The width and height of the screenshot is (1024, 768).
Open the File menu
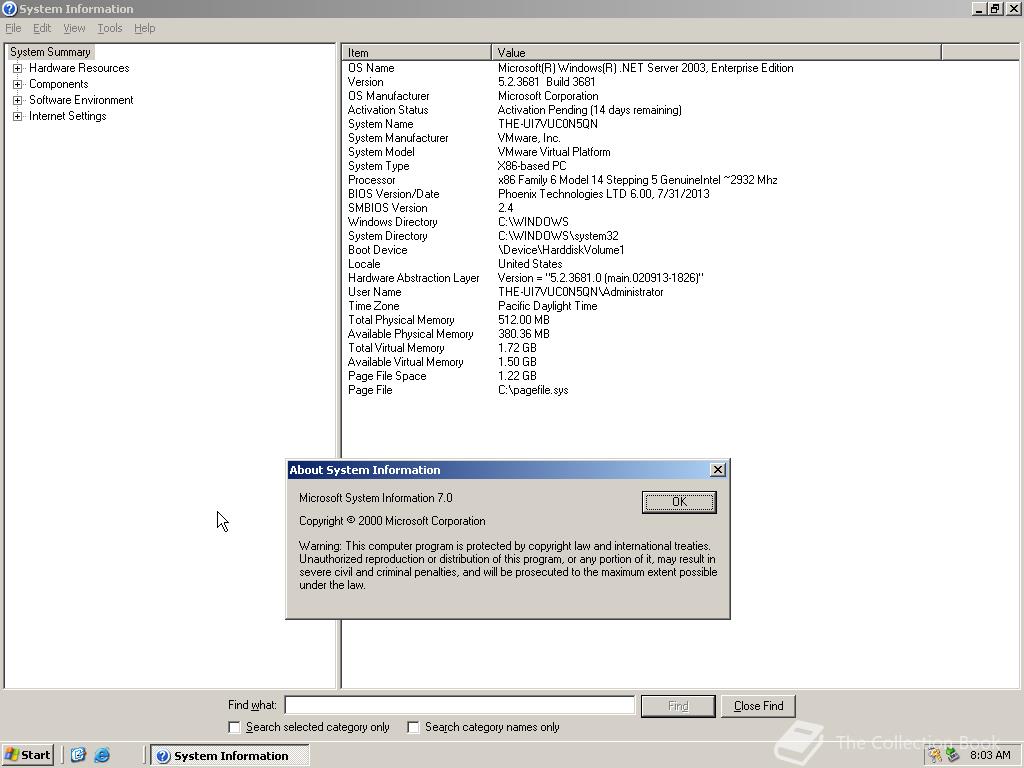[13, 28]
